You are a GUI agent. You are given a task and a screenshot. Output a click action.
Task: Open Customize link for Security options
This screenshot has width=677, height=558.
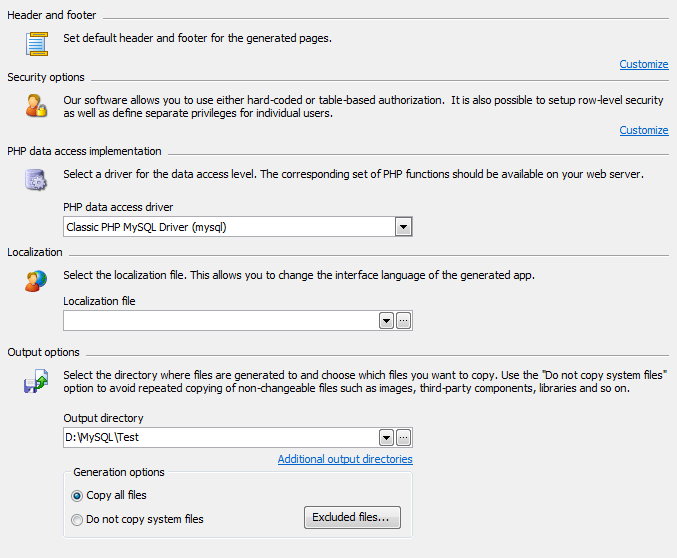(644, 130)
